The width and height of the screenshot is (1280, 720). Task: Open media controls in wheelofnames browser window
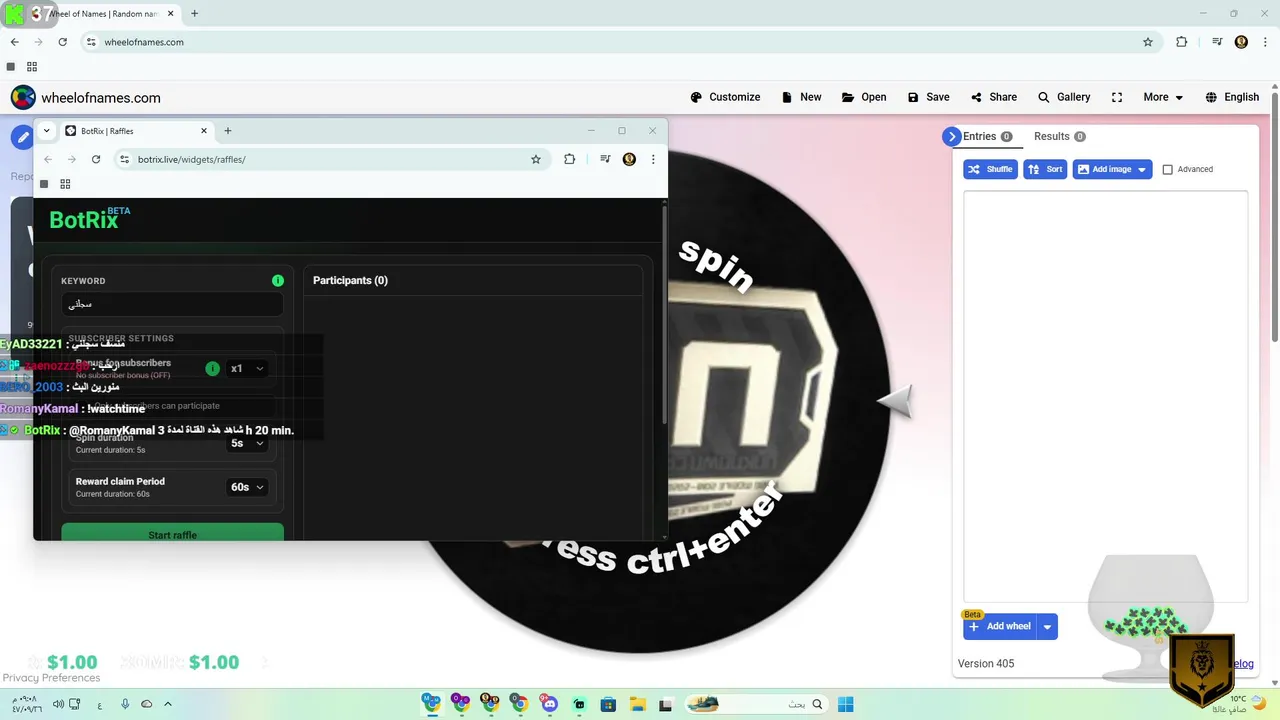pos(1217,42)
